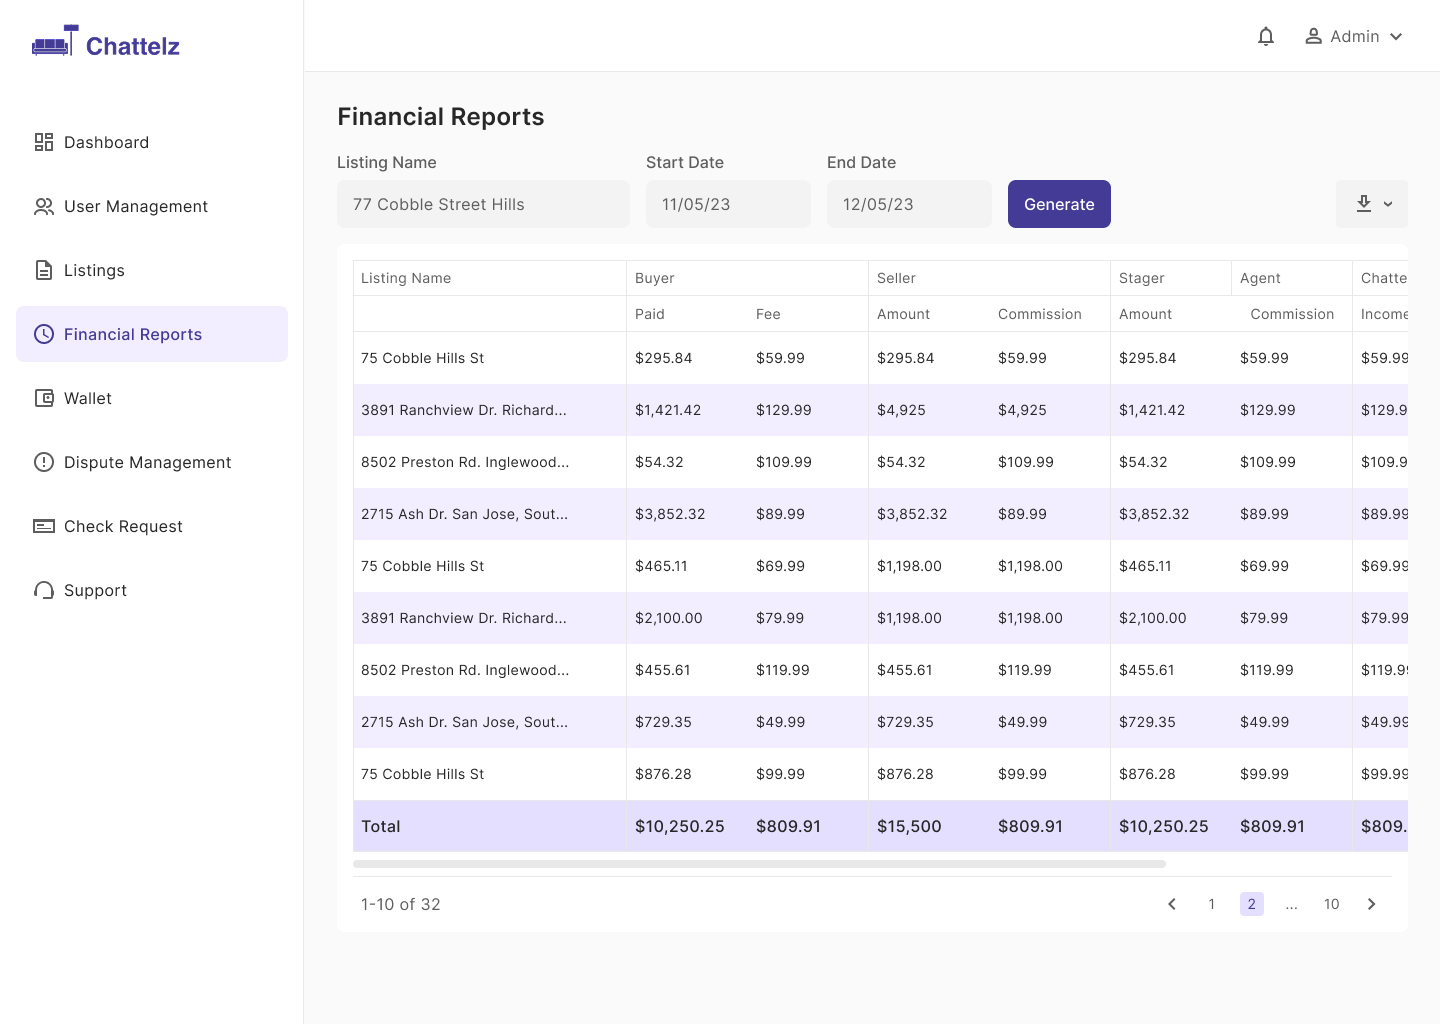The height and width of the screenshot is (1024, 1440).
Task: Open the download export icon
Action: click(x=1364, y=204)
